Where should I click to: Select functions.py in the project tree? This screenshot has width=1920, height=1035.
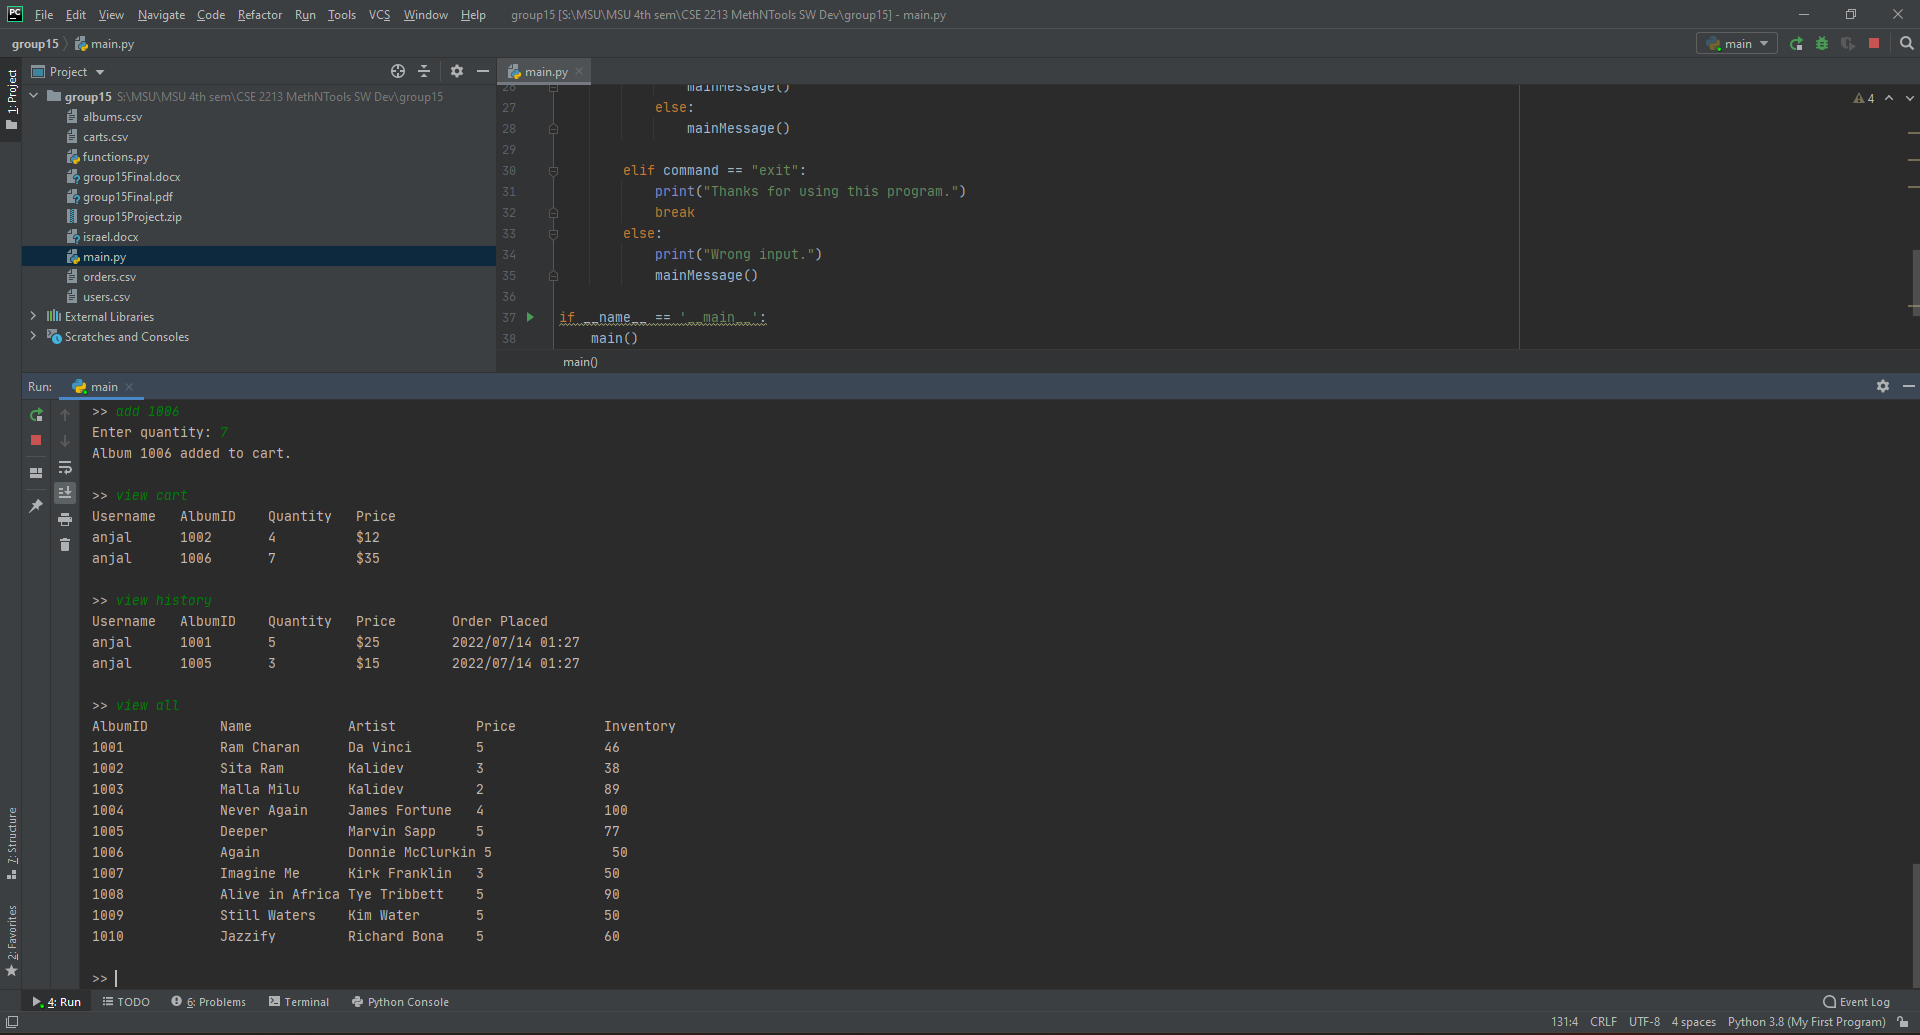click(115, 157)
